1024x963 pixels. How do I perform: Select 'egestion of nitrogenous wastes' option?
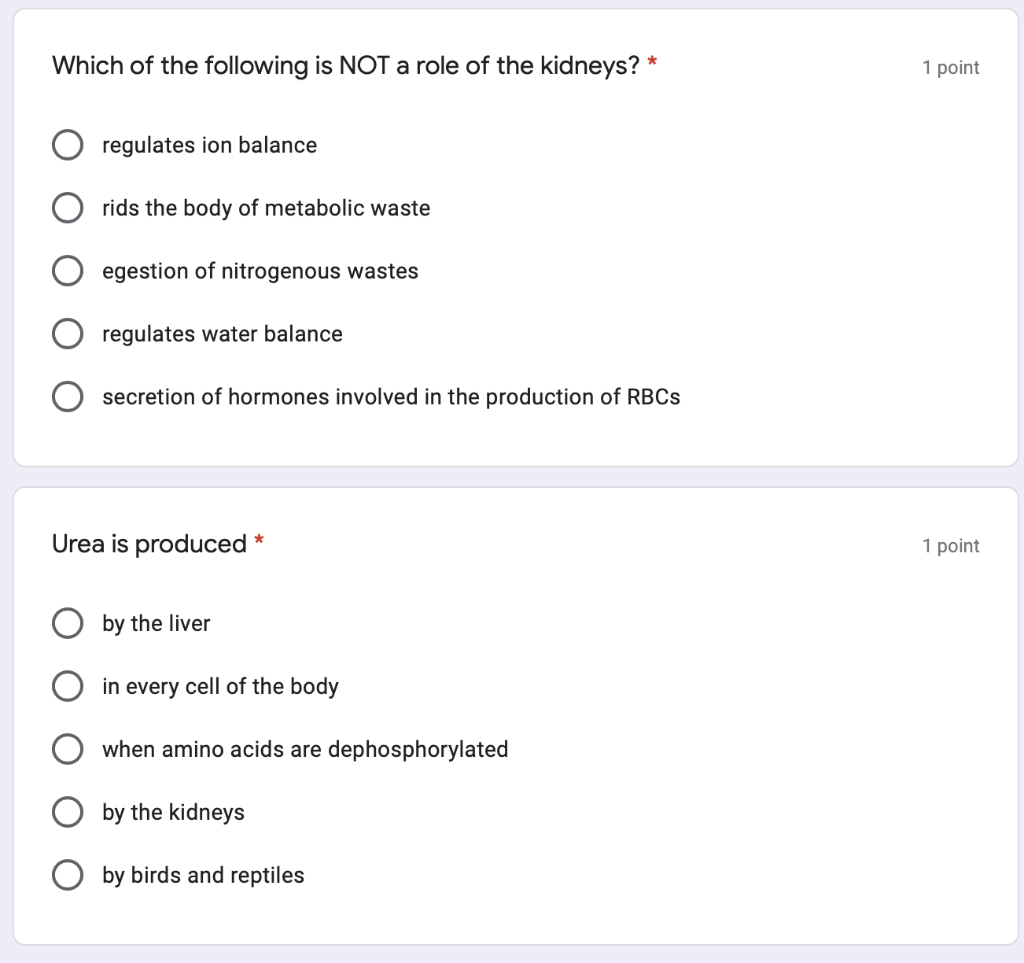[67, 271]
